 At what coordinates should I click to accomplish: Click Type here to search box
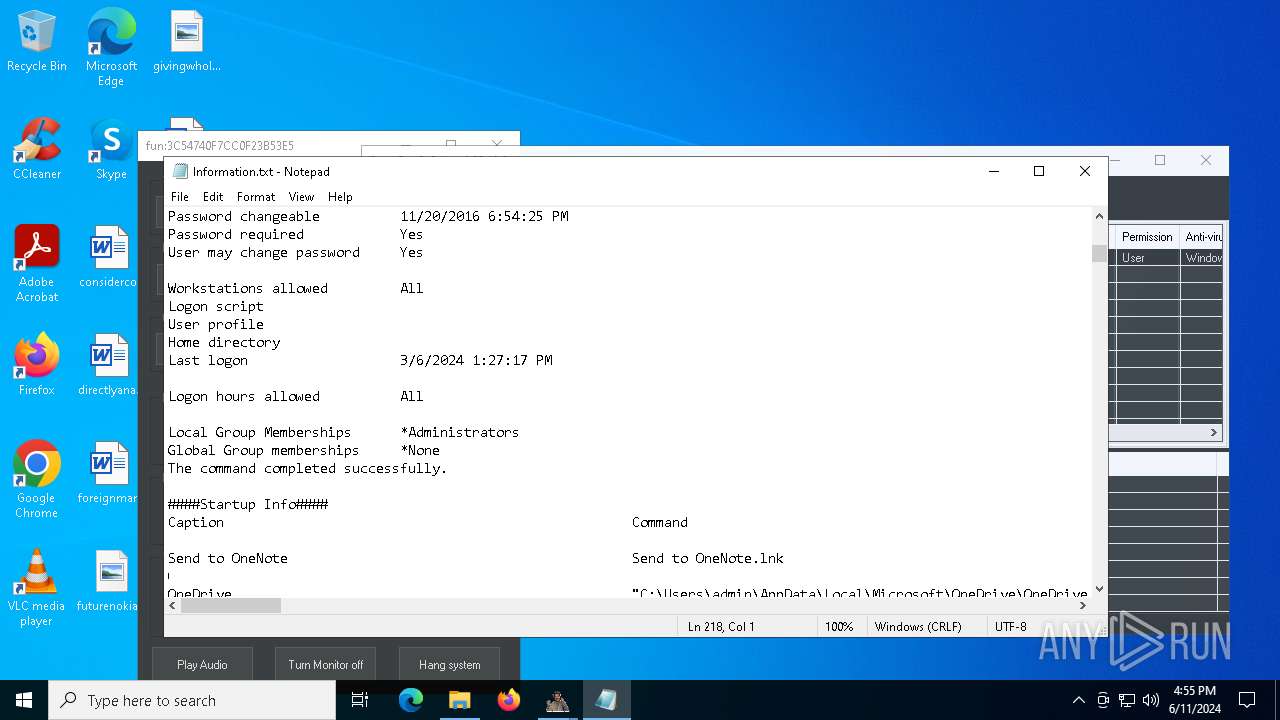click(x=192, y=700)
